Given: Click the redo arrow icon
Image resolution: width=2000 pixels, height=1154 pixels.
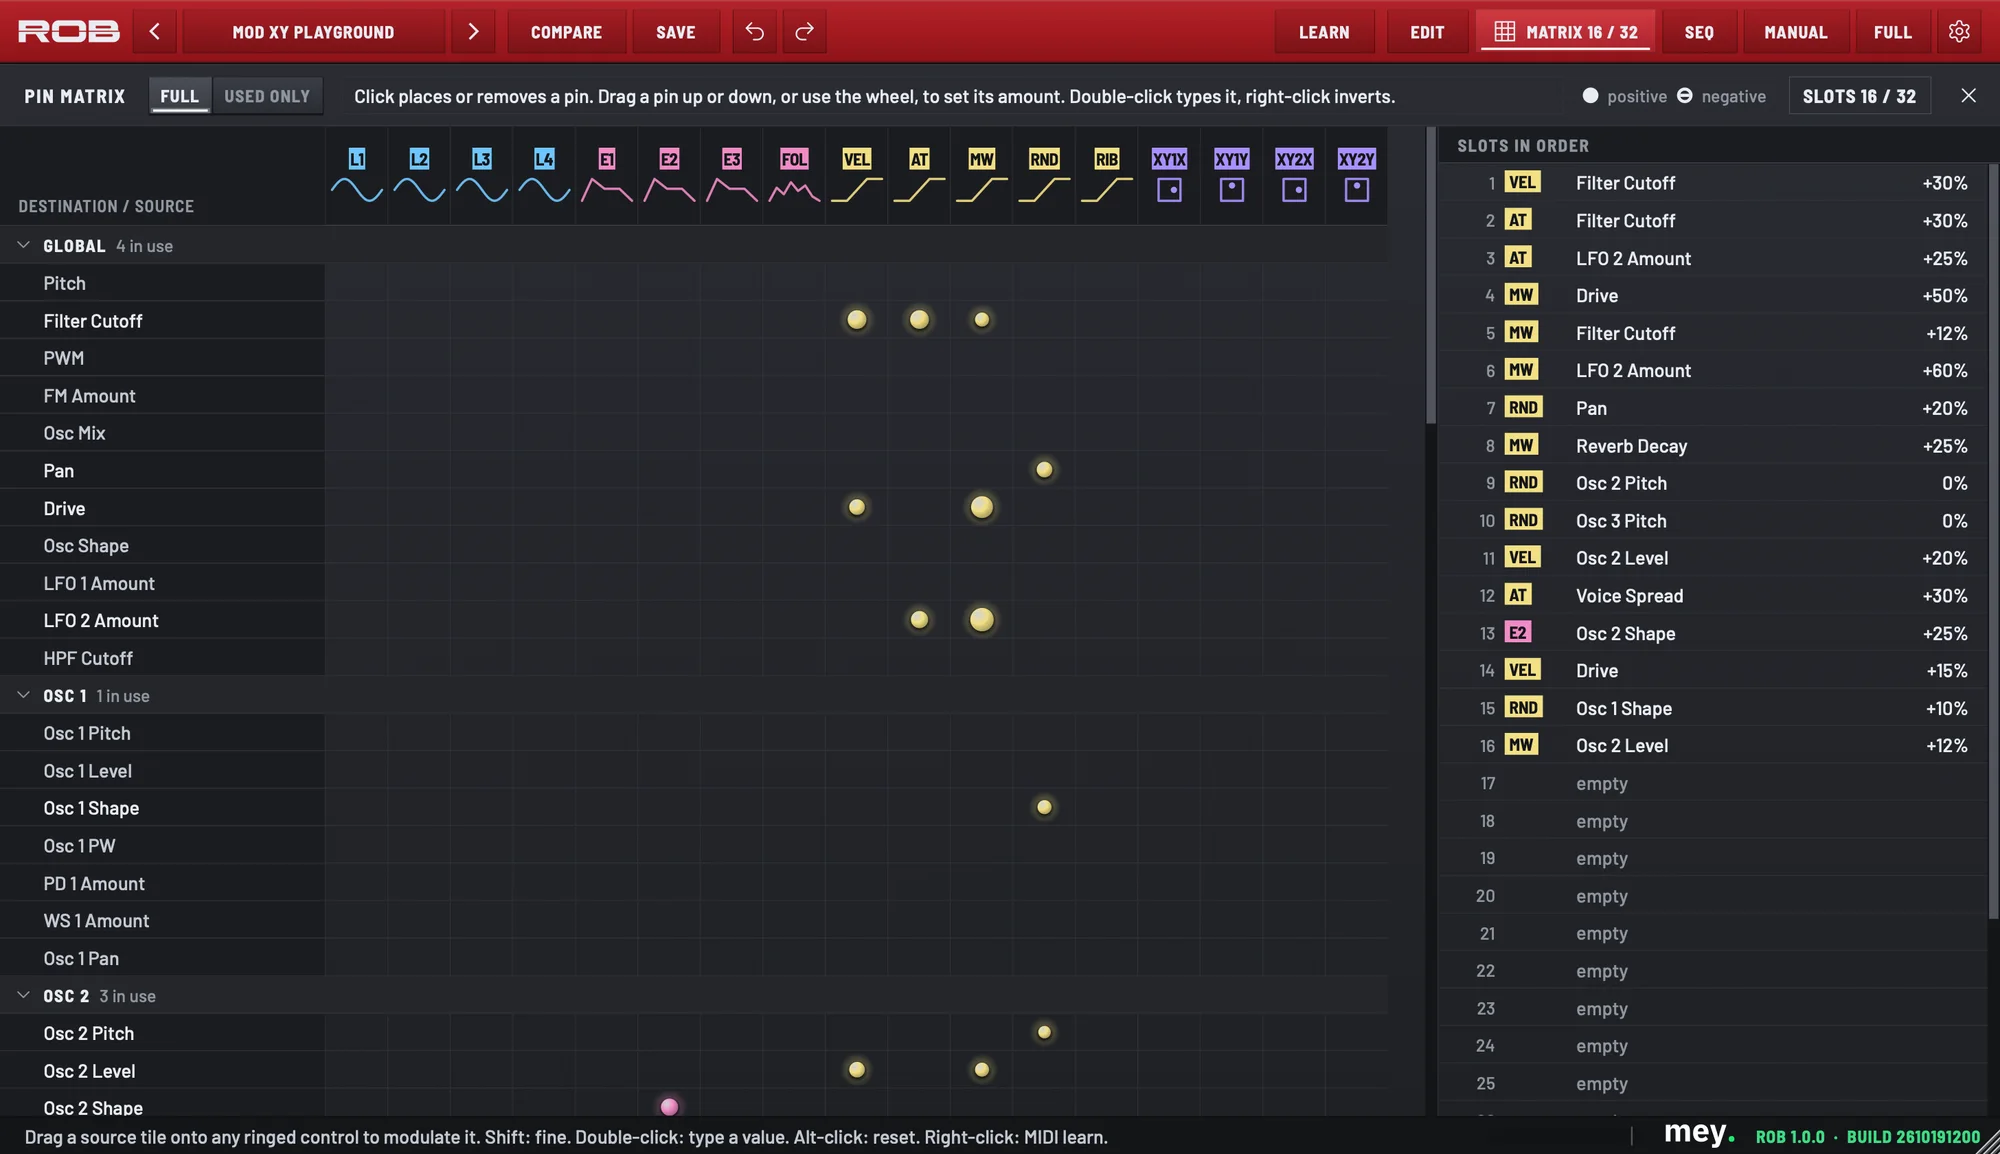Looking at the screenshot, I should coord(804,32).
